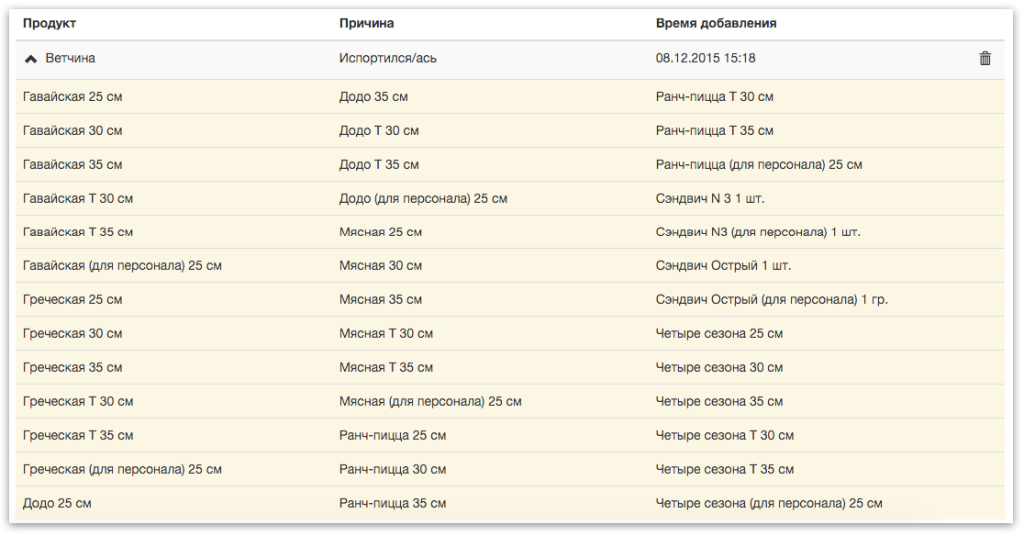Click the Причина column header
Image resolution: width=1024 pixels, height=536 pixels.
point(366,23)
